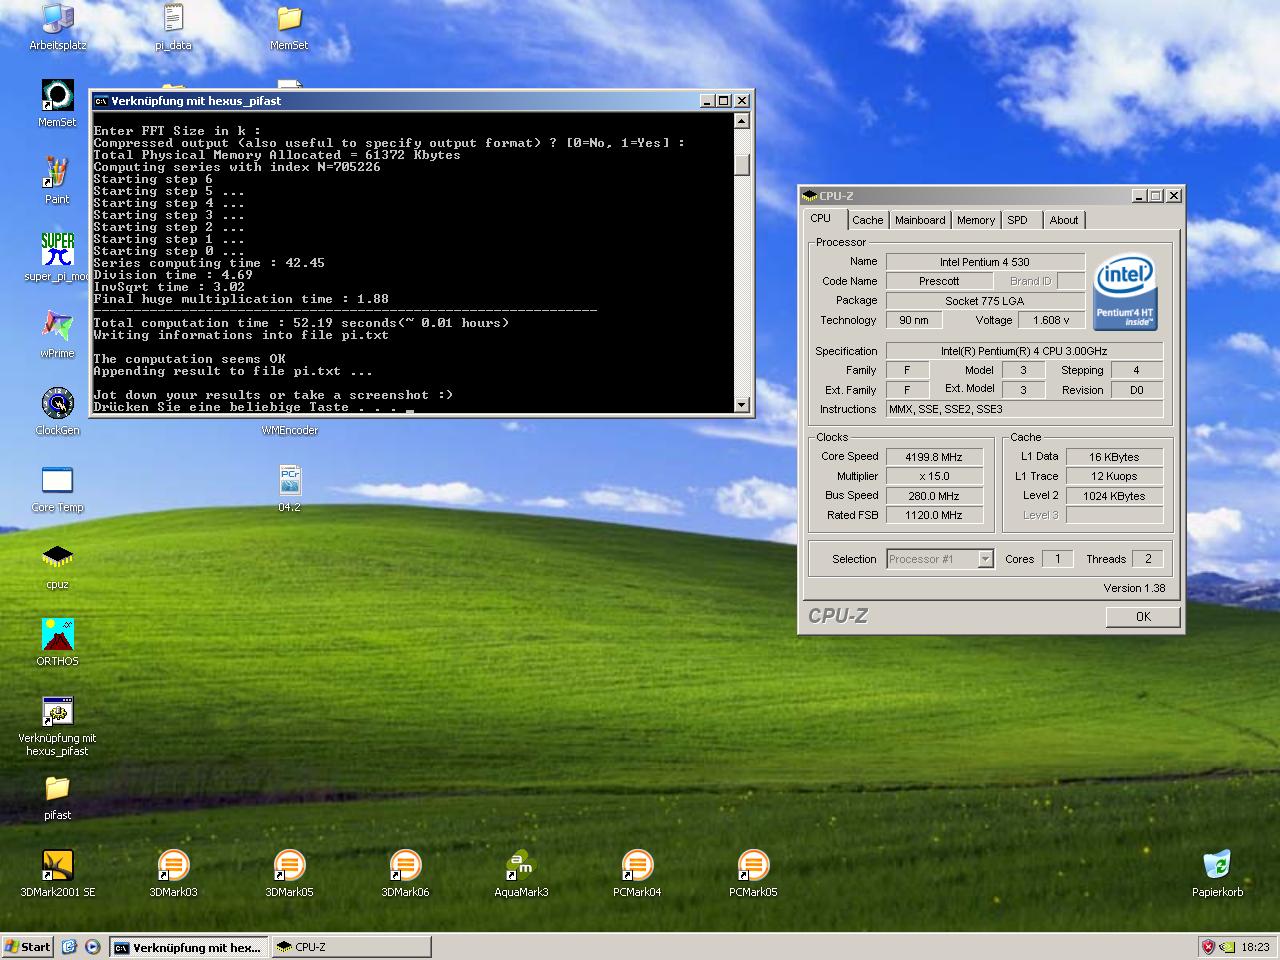Viewport: 1280px width, 960px height.
Task: Launch the ClockGen desktop icon
Action: [x=57, y=403]
